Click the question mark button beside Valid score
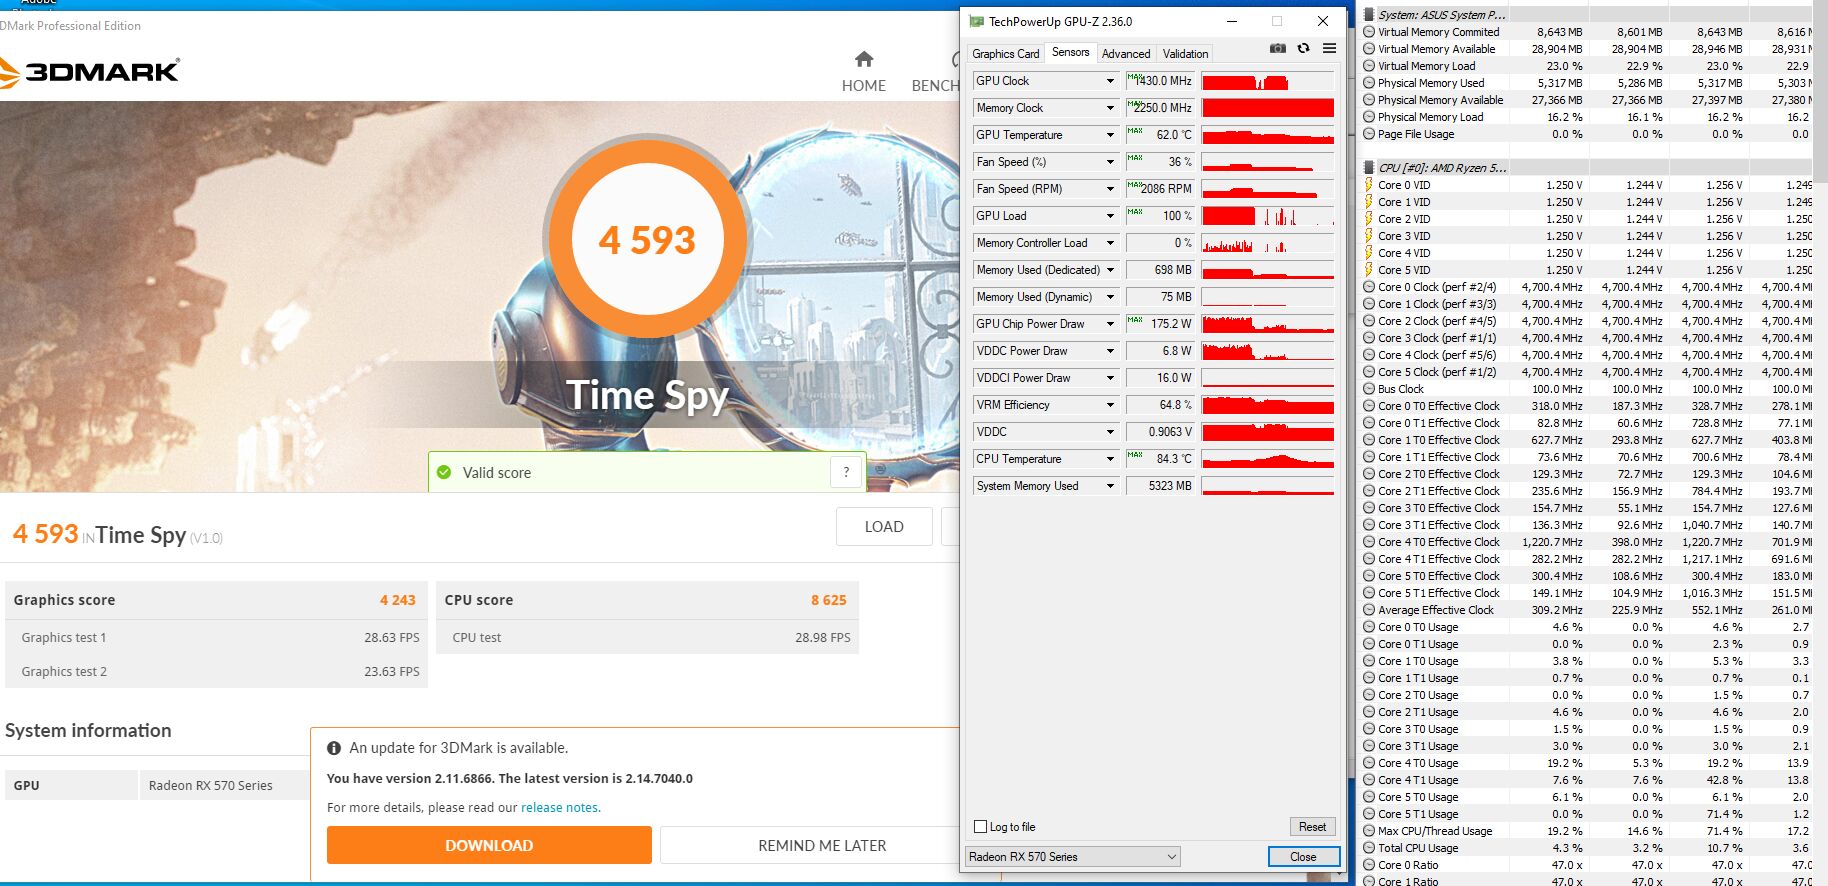The image size is (1828, 886). 846,472
